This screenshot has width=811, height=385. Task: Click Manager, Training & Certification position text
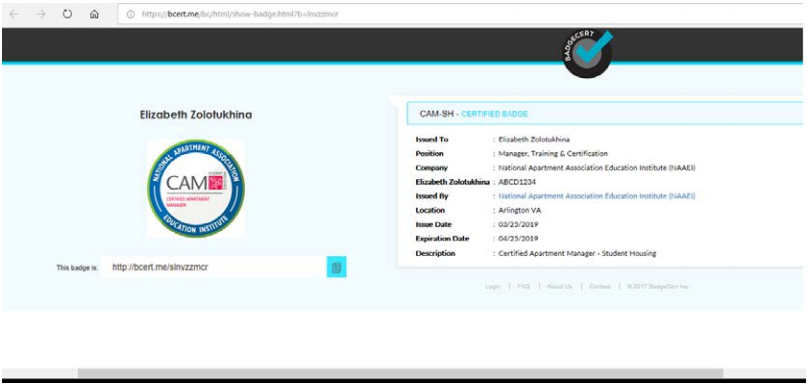(x=553, y=154)
